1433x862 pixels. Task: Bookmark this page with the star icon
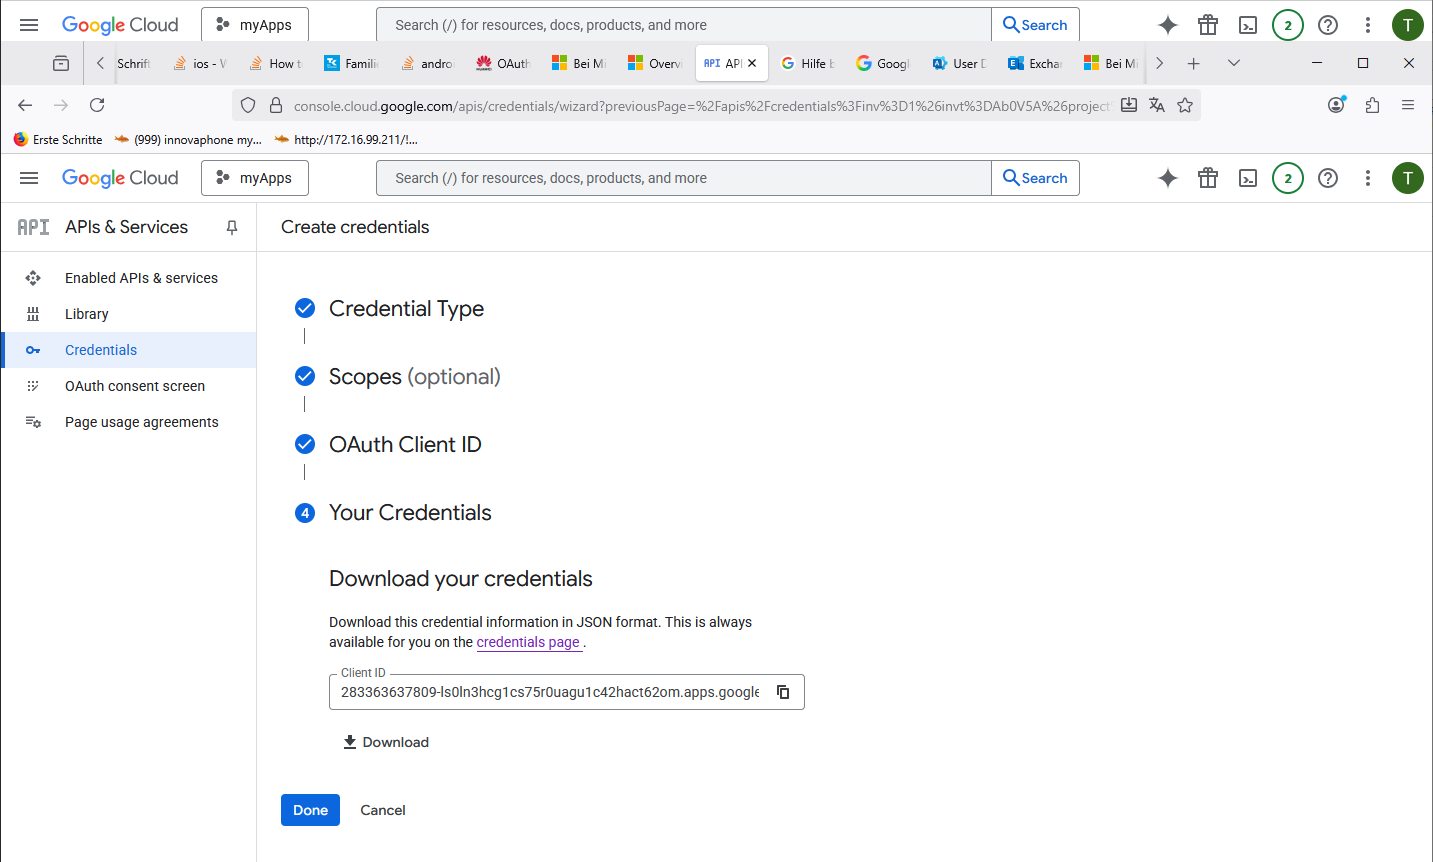tap(1185, 105)
